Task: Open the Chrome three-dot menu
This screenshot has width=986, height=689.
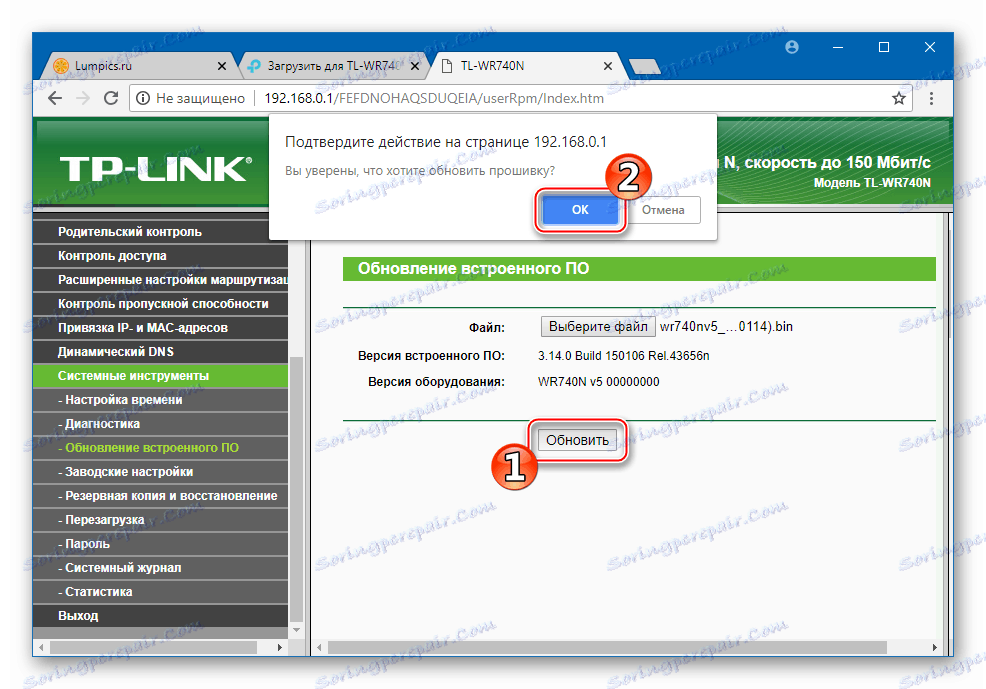Action: click(931, 98)
